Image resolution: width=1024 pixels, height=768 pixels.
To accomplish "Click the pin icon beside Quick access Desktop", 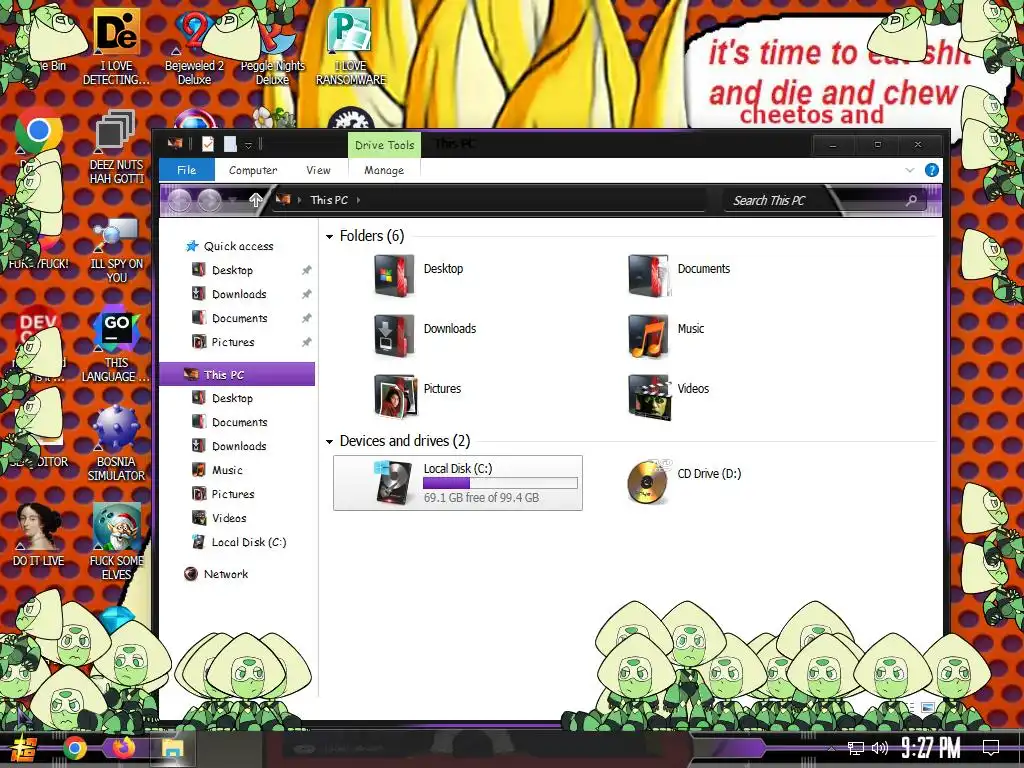I will 306,270.
